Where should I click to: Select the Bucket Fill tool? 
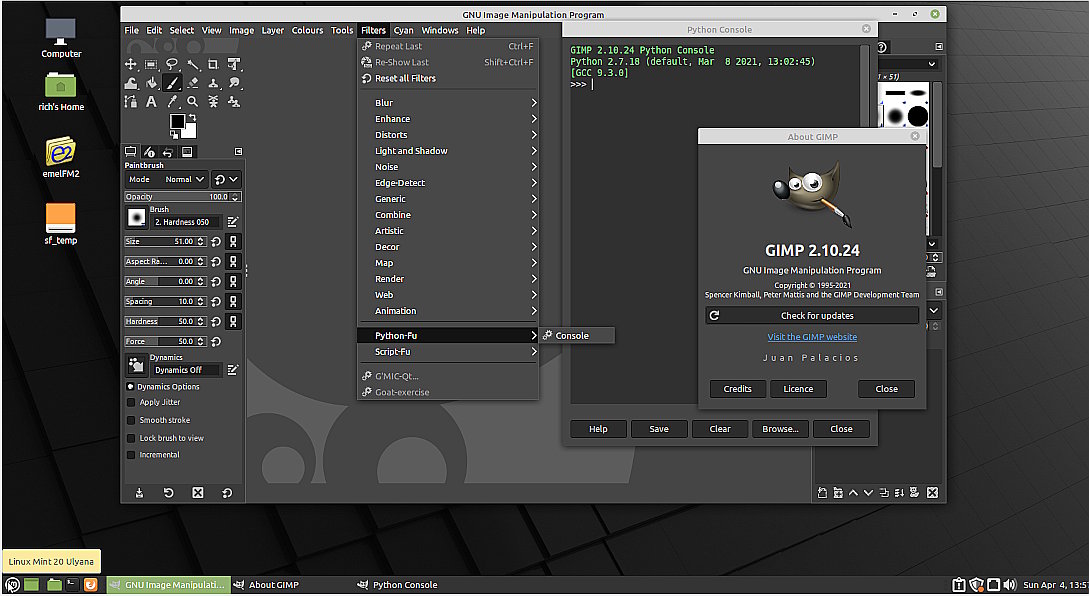pos(151,83)
